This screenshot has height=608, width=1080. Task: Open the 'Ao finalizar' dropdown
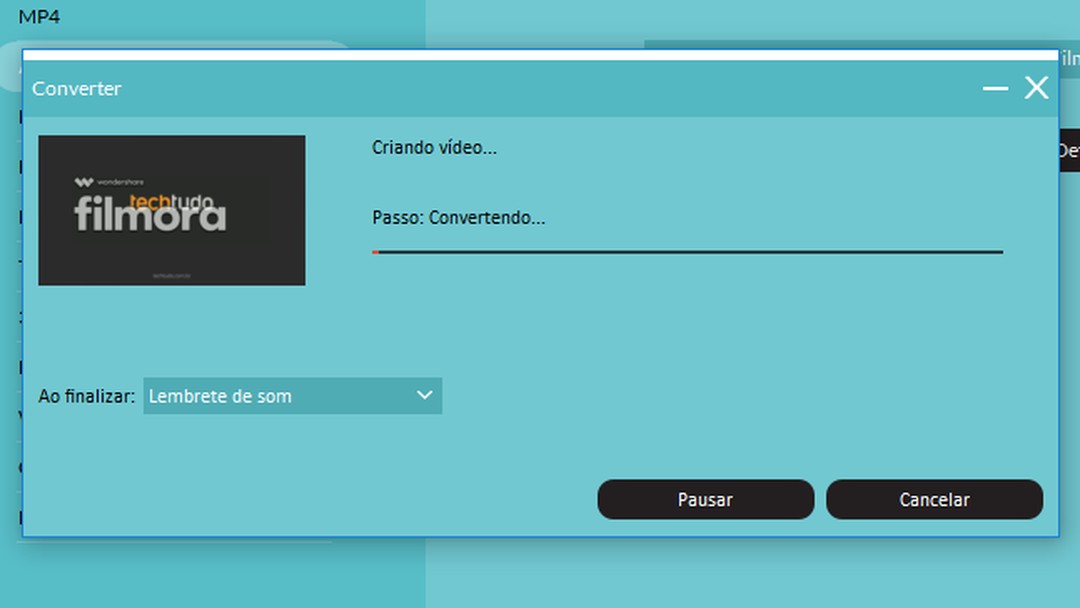click(x=293, y=396)
